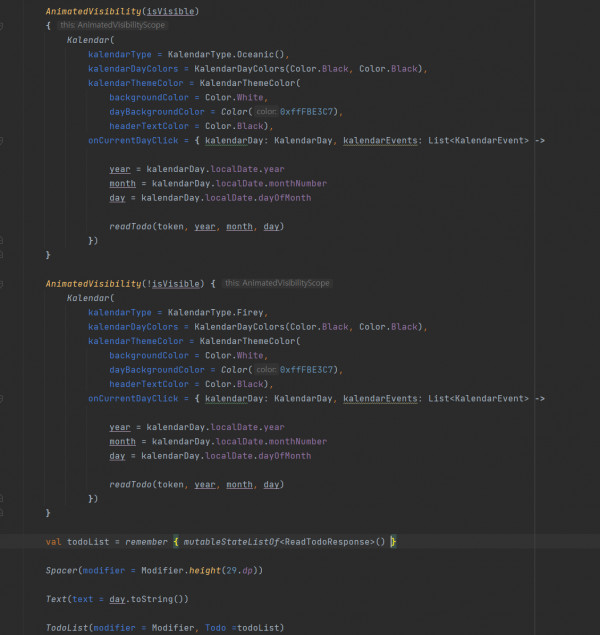Click the ReadTodoResponse type argument

click(327, 541)
